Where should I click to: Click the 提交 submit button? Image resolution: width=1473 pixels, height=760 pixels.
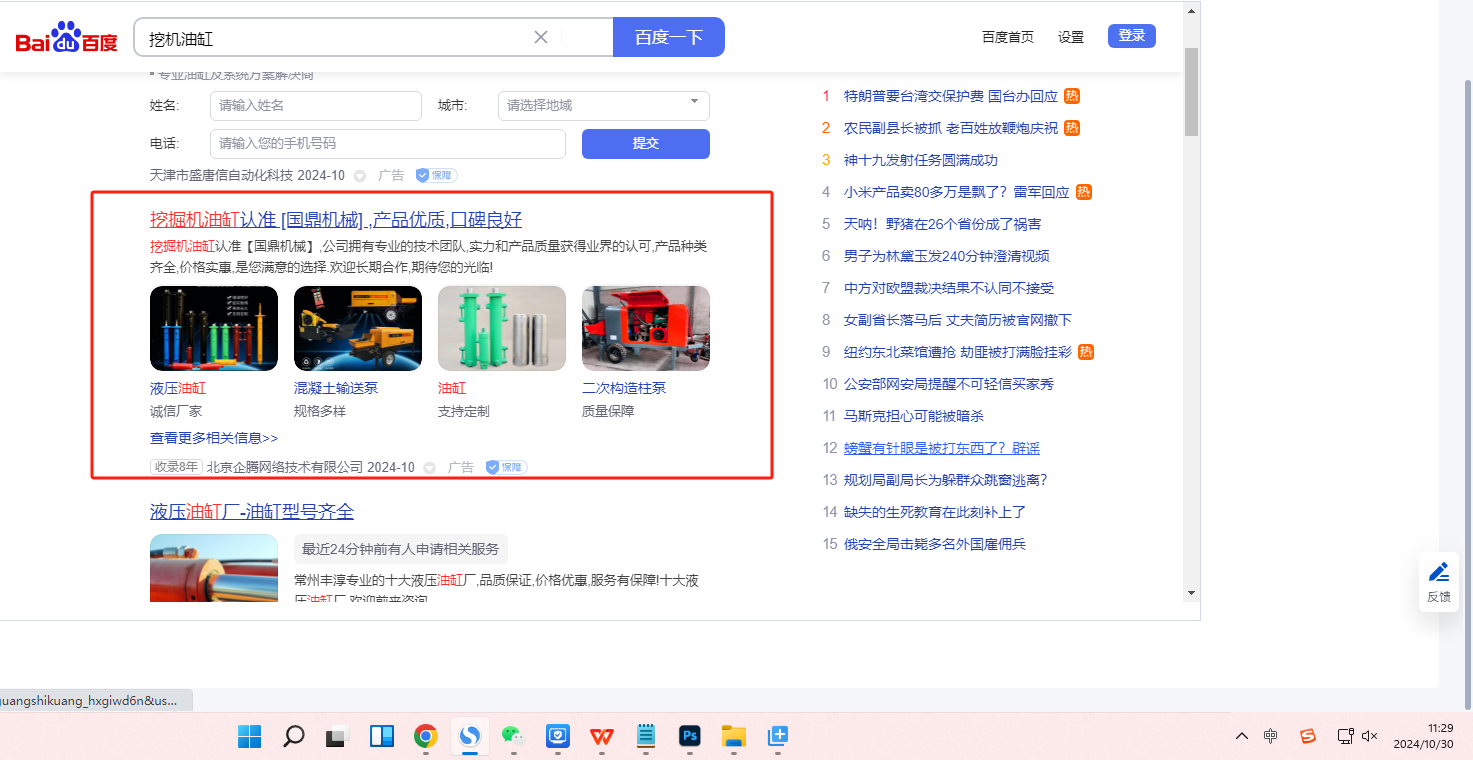[x=646, y=144]
